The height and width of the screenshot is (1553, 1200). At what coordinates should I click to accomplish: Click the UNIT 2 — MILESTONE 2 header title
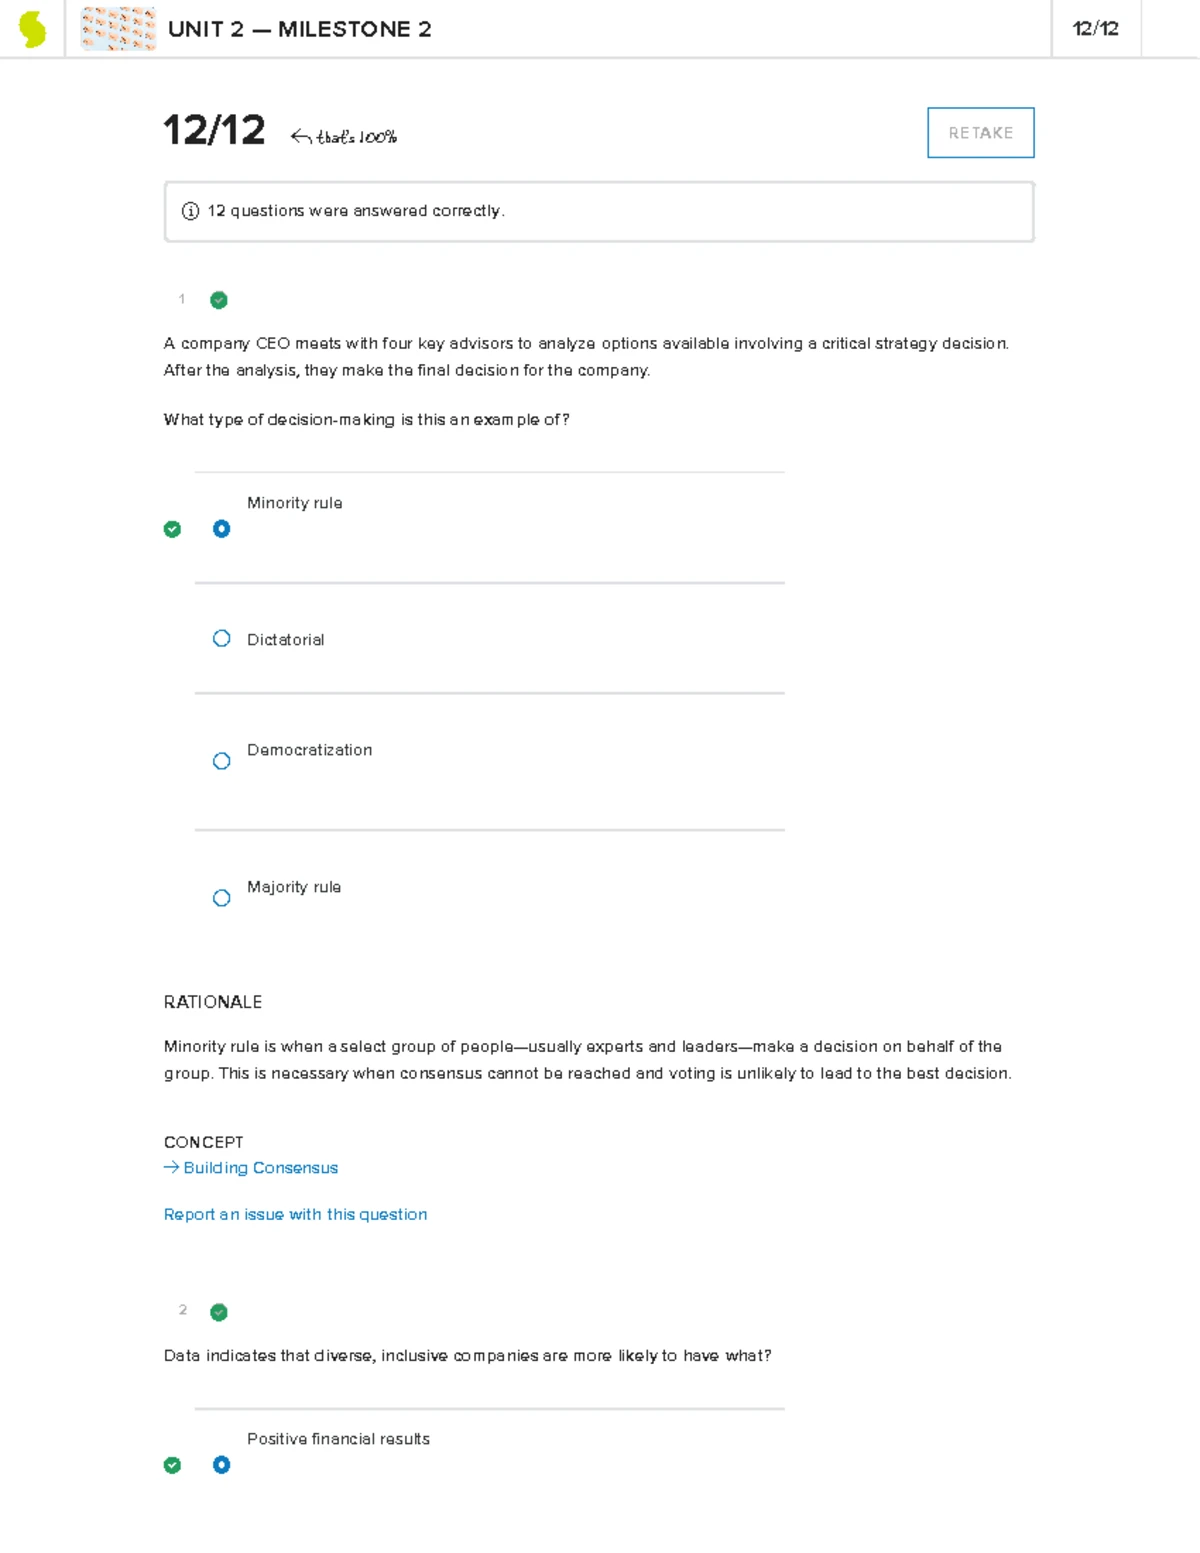299,29
